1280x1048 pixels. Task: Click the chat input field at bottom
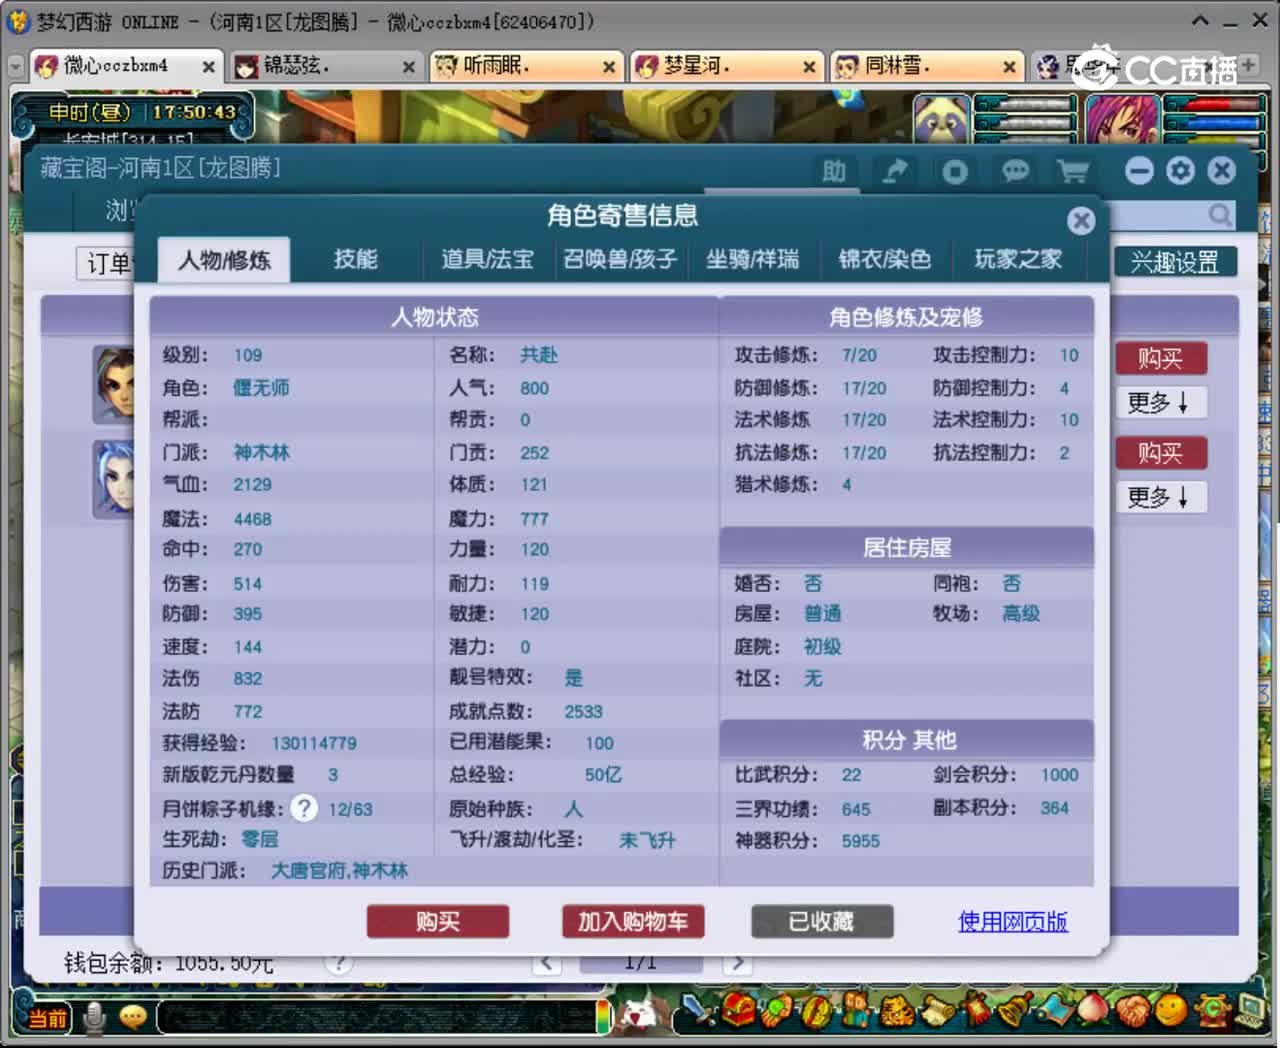(x=375, y=1018)
